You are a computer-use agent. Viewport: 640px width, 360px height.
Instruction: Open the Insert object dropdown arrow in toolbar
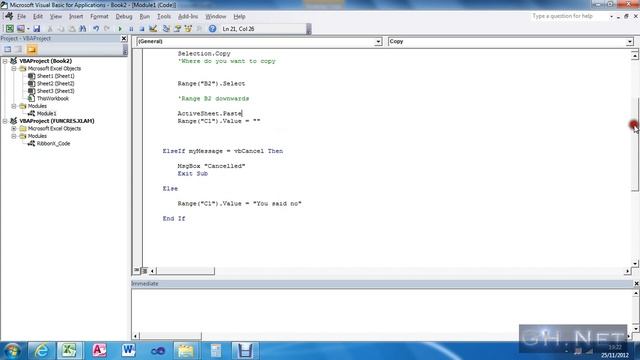point(28,29)
